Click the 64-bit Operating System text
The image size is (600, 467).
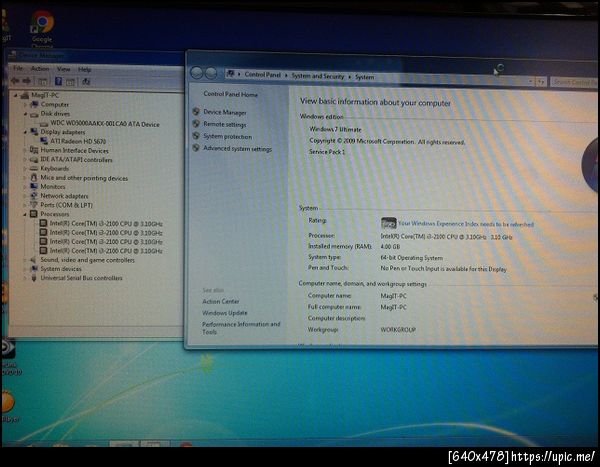click(x=411, y=258)
